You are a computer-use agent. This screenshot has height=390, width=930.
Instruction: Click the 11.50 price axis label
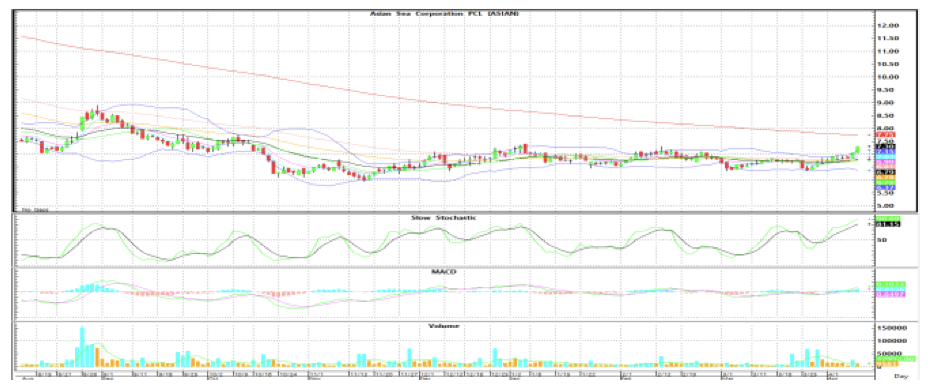point(888,39)
